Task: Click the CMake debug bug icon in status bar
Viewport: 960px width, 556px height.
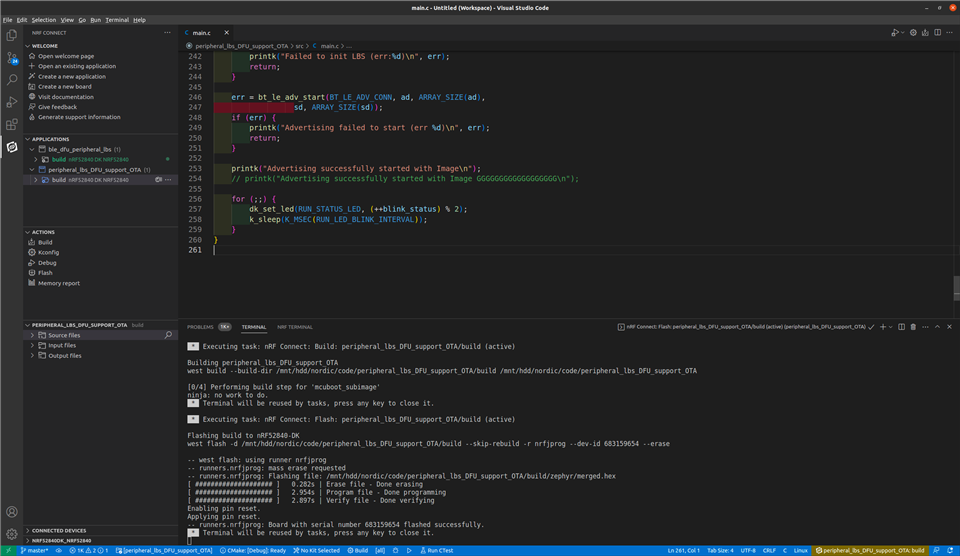Action: 396,550
